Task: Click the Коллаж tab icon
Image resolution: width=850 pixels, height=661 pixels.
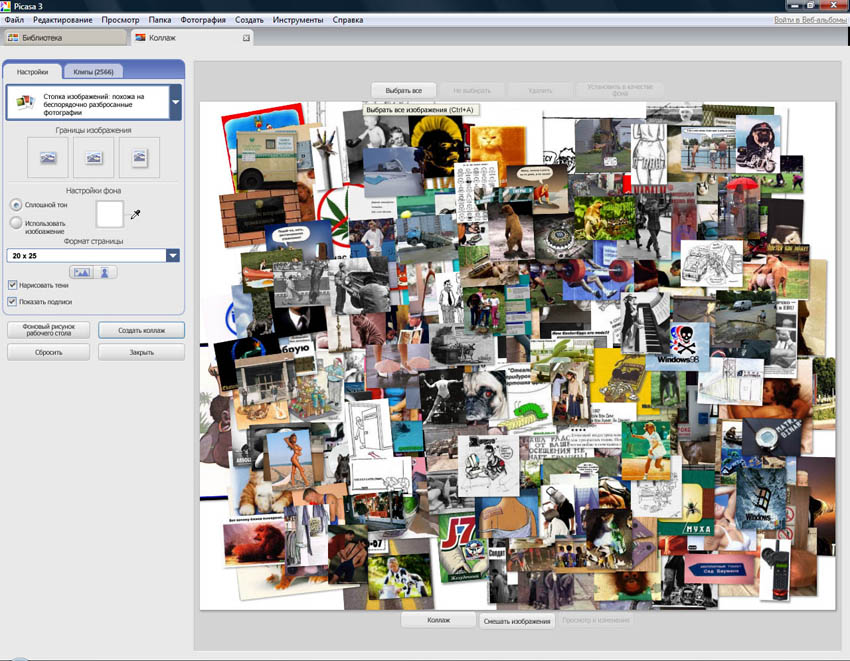Action: (x=140, y=37)
